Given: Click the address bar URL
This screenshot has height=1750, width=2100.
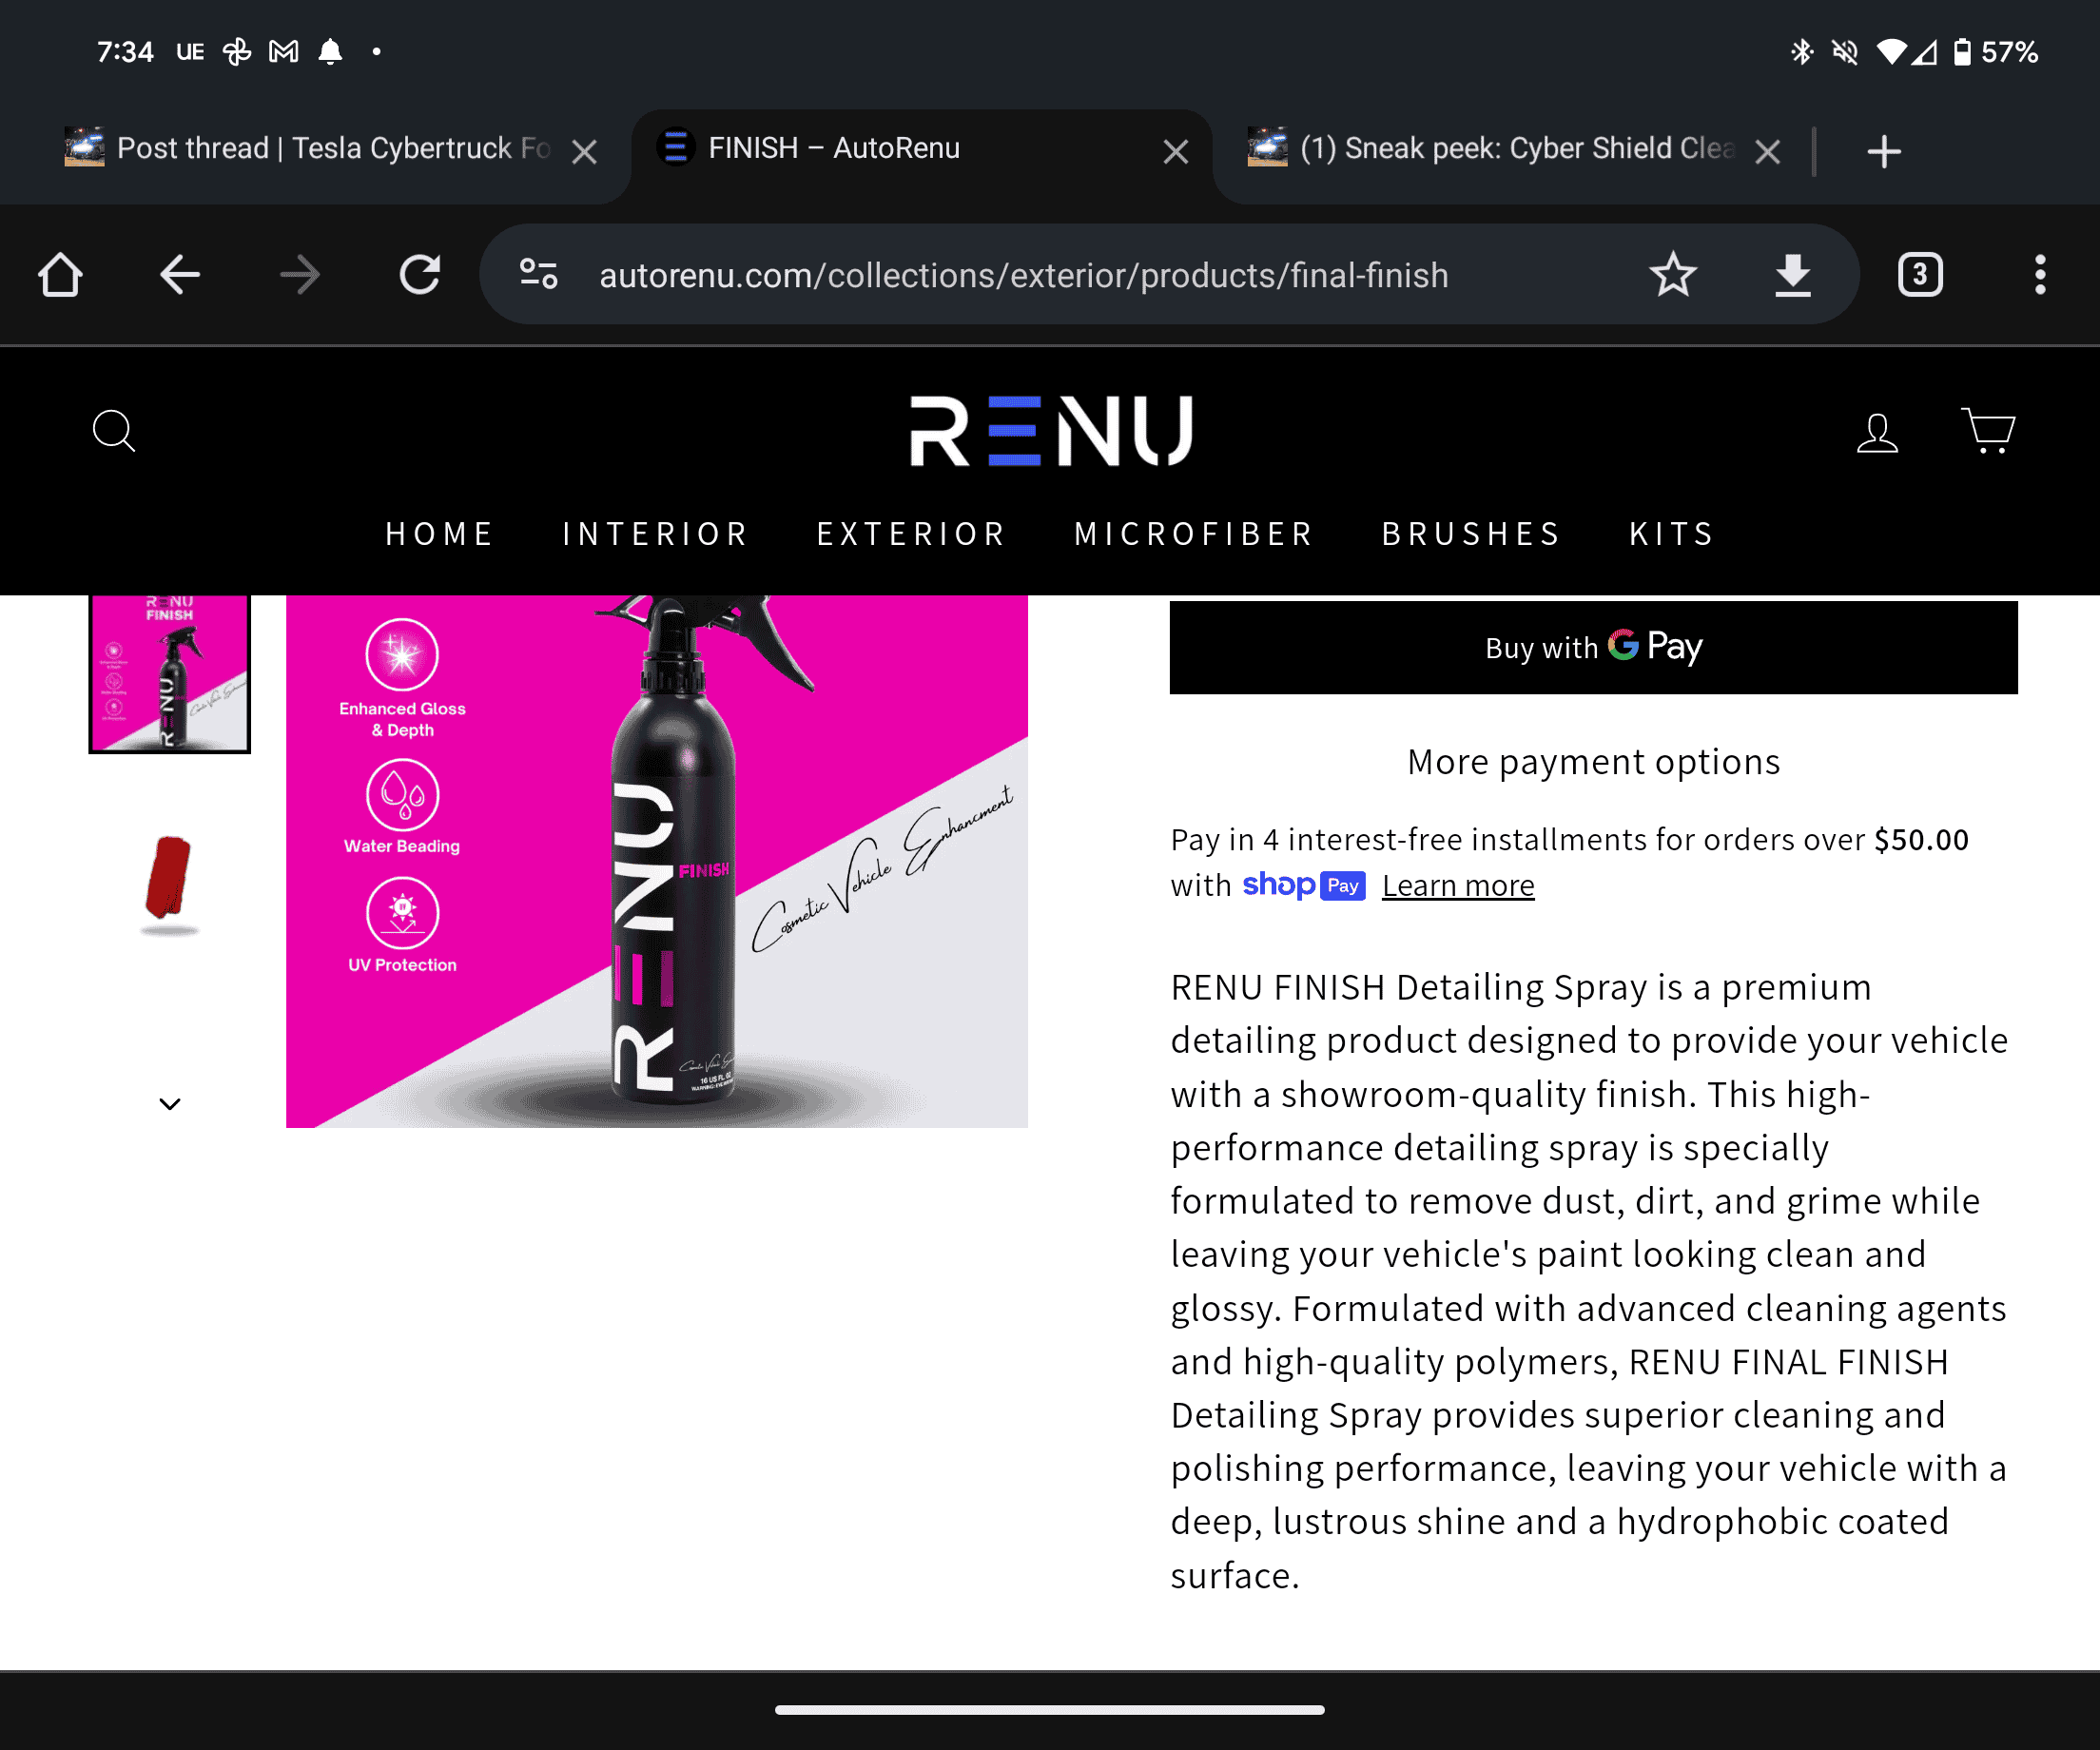Looking at the screenshot, I should point(1023,275).
